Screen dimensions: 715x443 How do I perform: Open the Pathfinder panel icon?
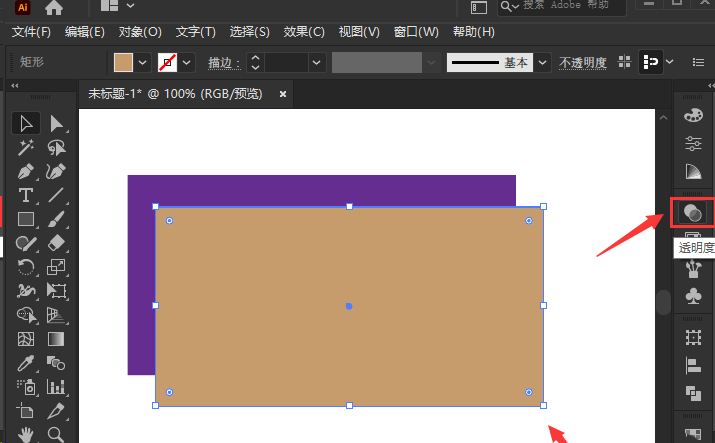click(x=692, y=393)
